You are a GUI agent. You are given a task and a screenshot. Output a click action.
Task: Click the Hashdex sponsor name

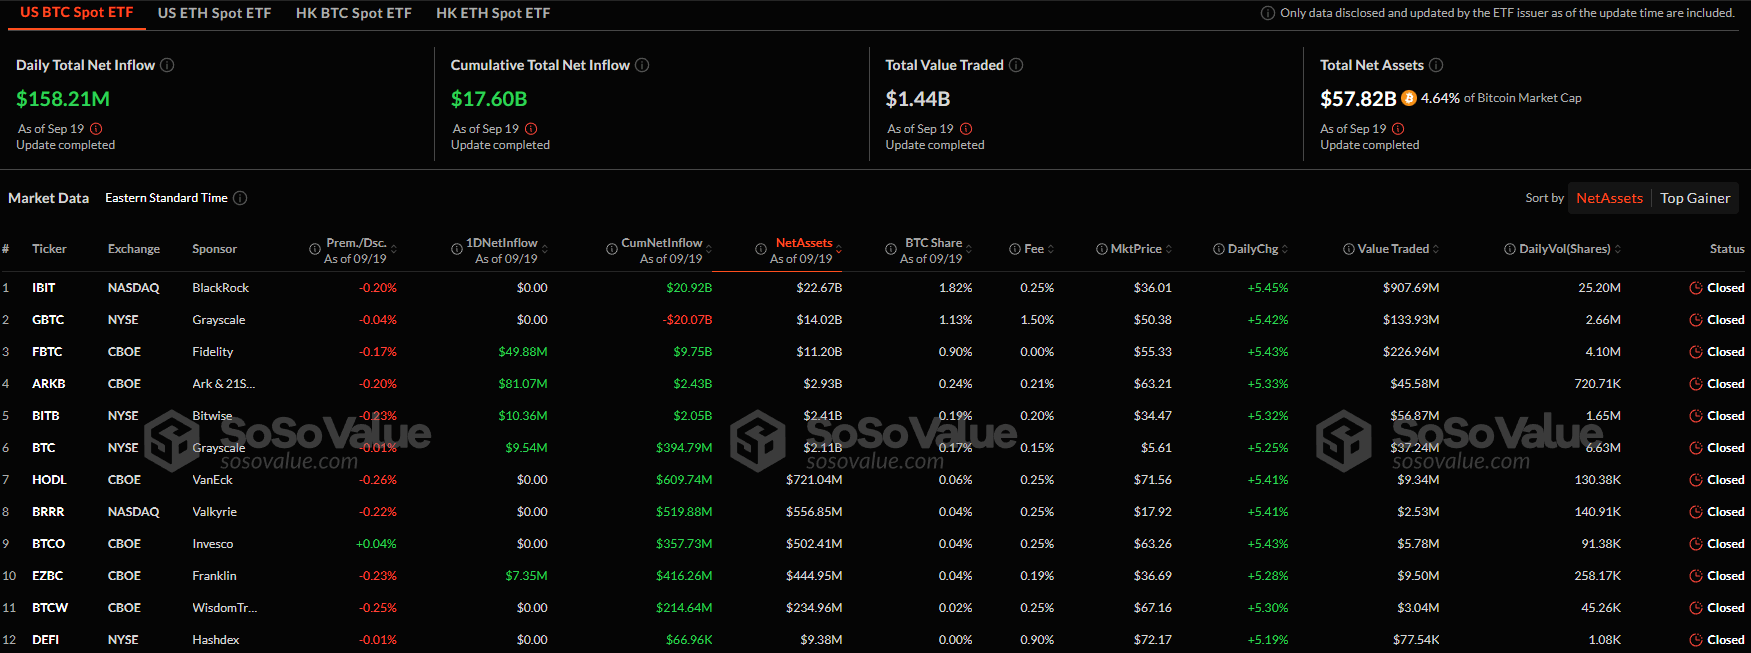(x=216, y=640)
